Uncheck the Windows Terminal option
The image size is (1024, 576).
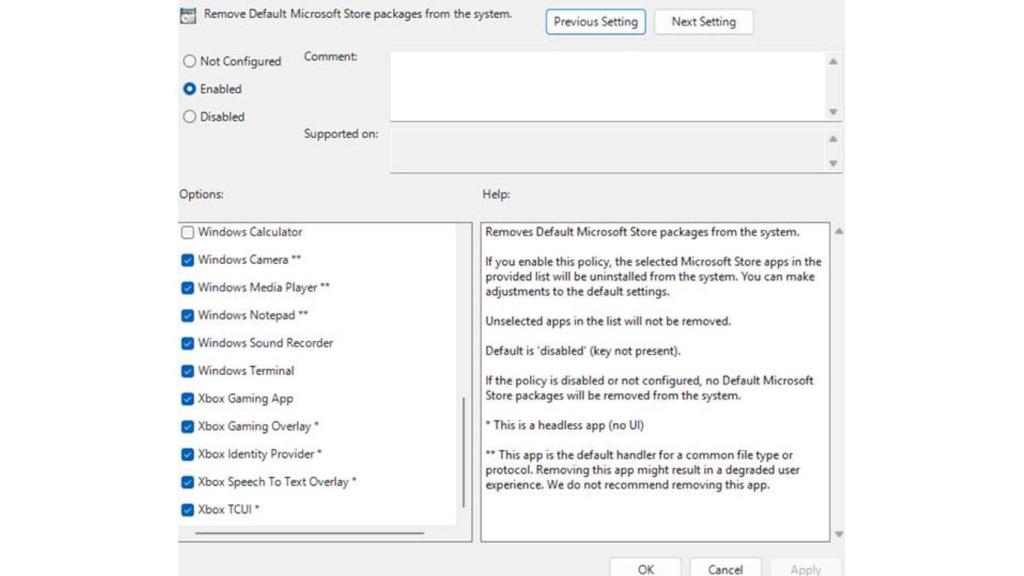[x=186, y=370]
